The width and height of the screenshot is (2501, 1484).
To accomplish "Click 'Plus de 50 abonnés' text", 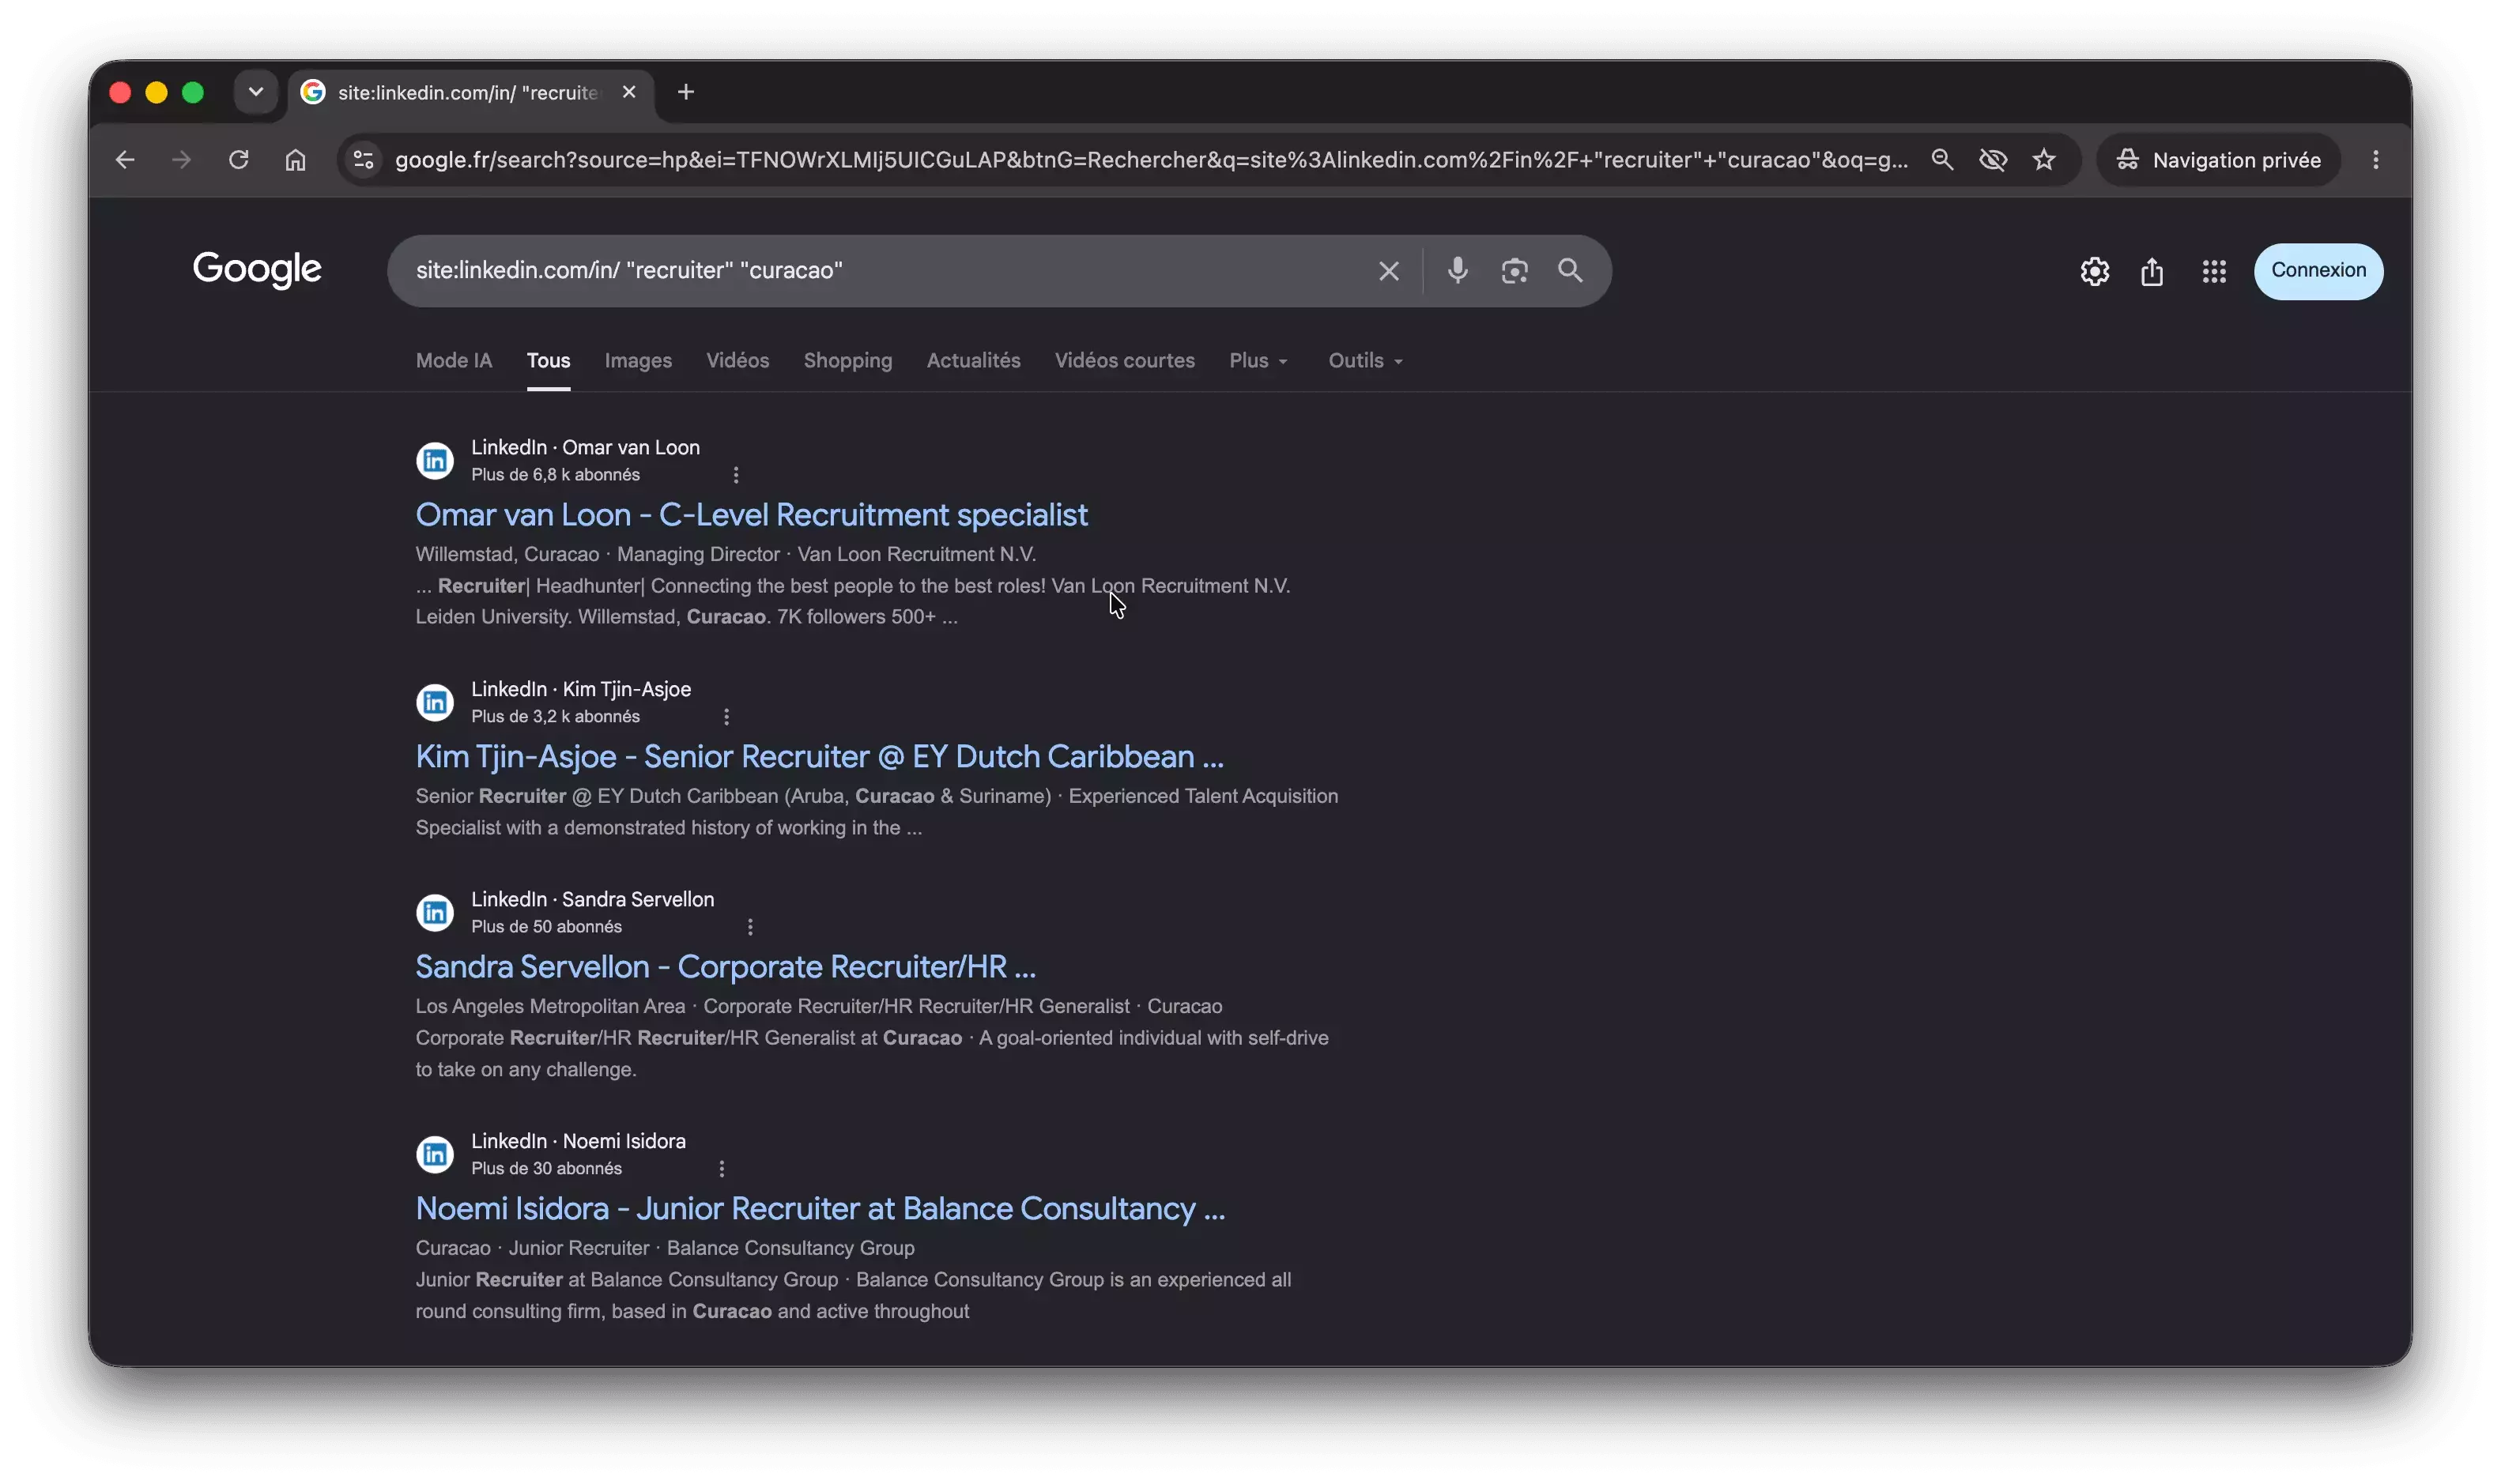I will click(x=546, y=927).
